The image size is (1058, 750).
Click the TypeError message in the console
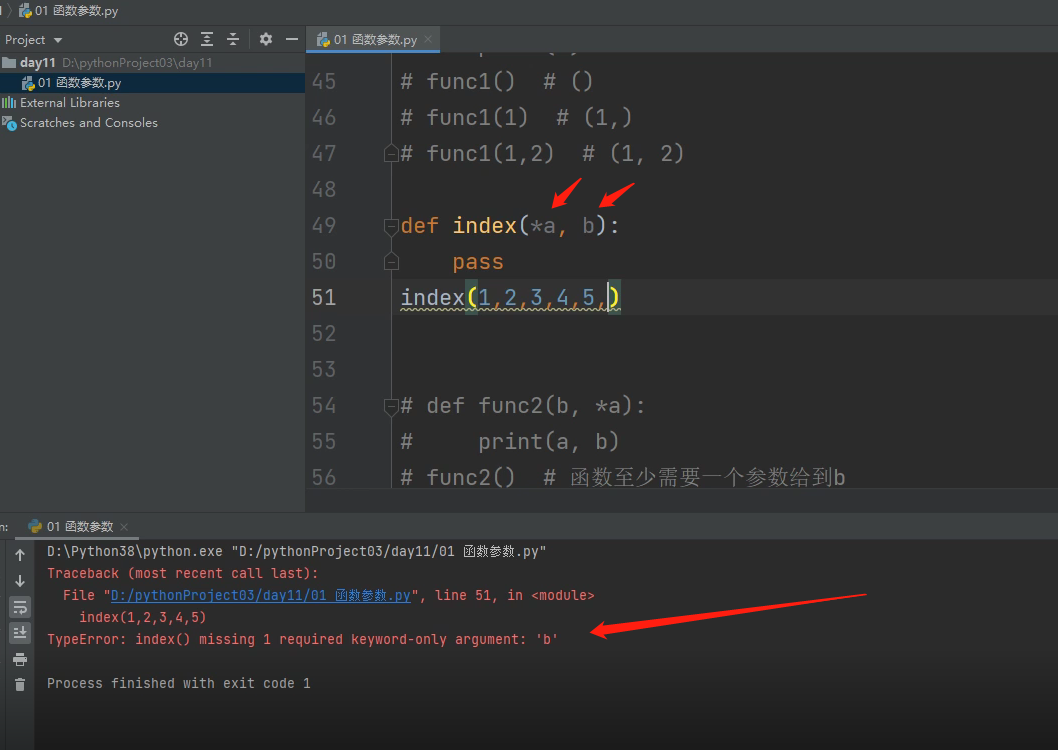click(302, 639)
